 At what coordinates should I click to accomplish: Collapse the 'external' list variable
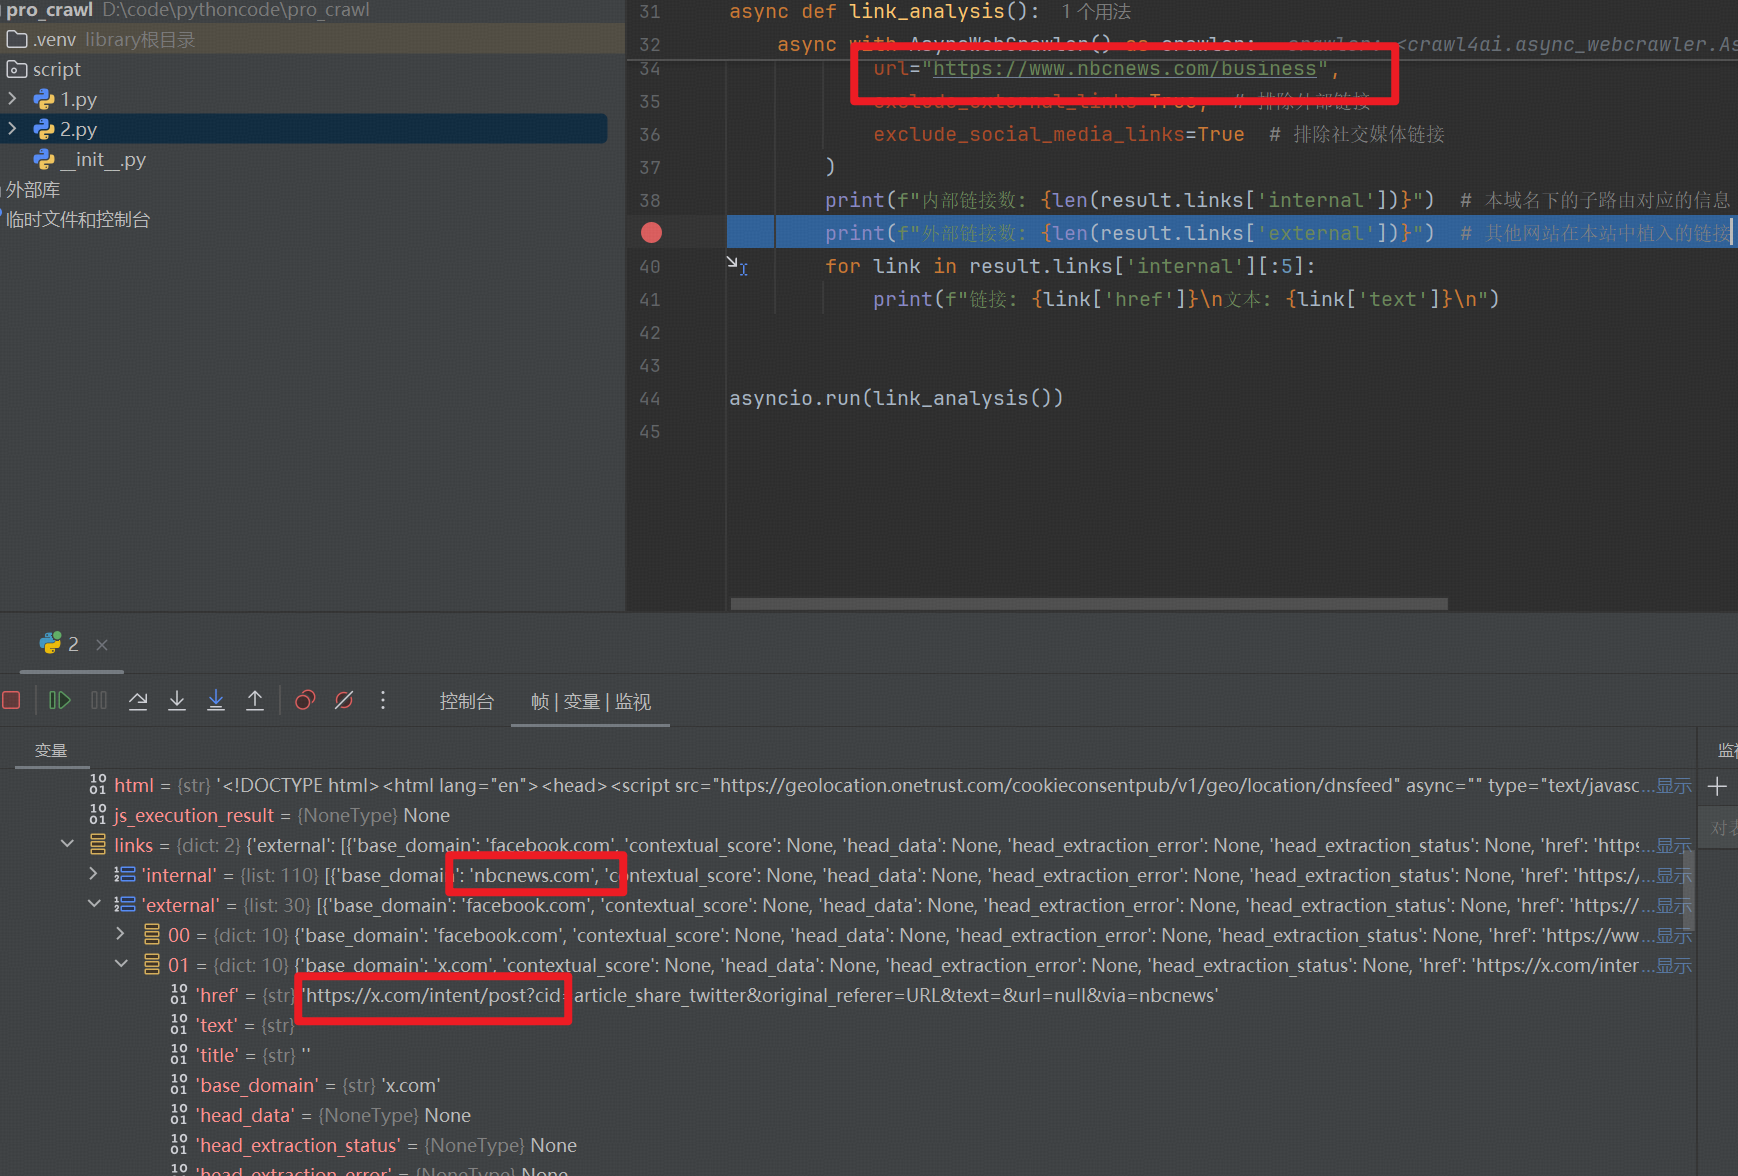pos(93,904)
